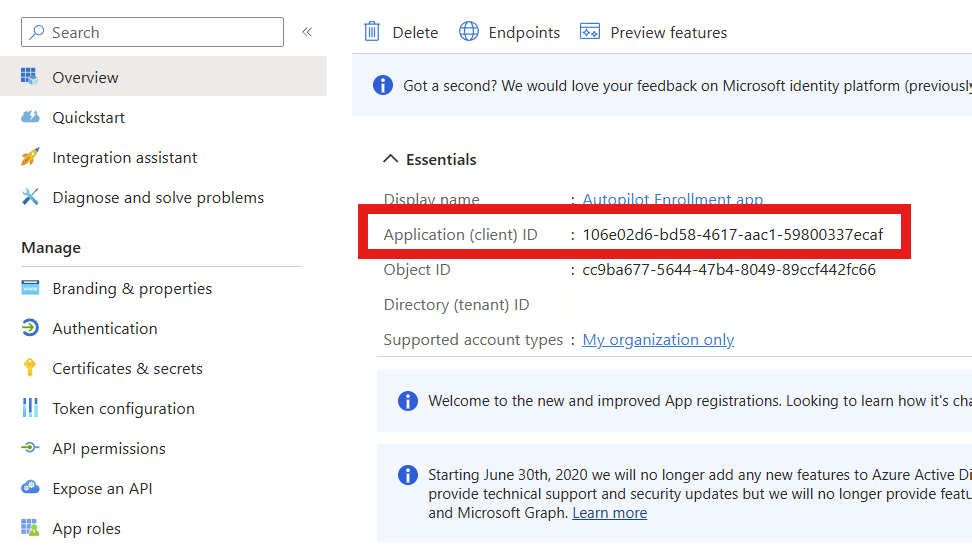Viewport: 972px width, 552px height.
Task: Click the Branding & properties icon
Action: (30, 289)
